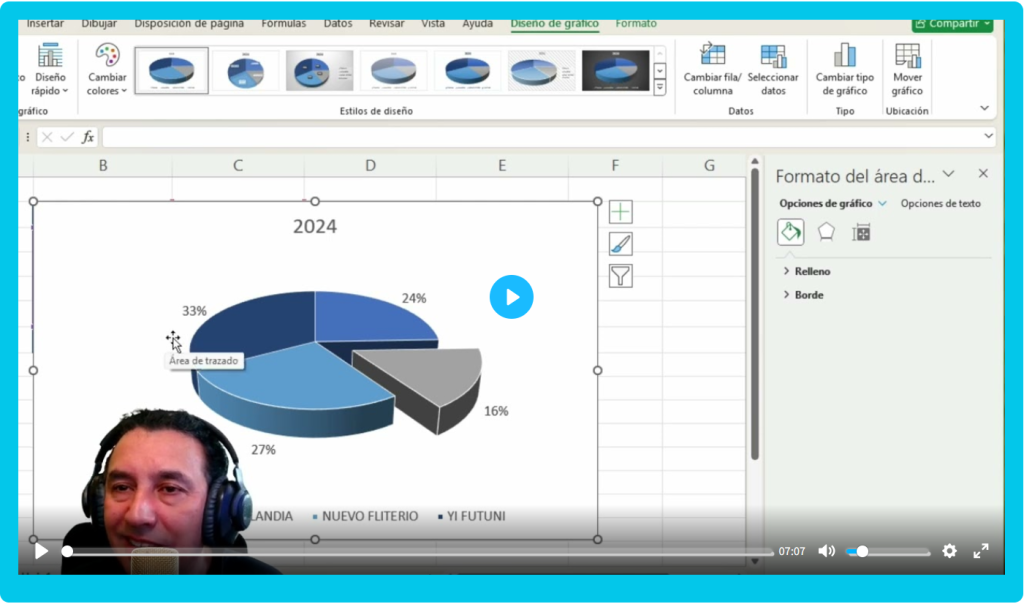Click the video volume slider
The image size is (1024, 604).
[888, 551]
